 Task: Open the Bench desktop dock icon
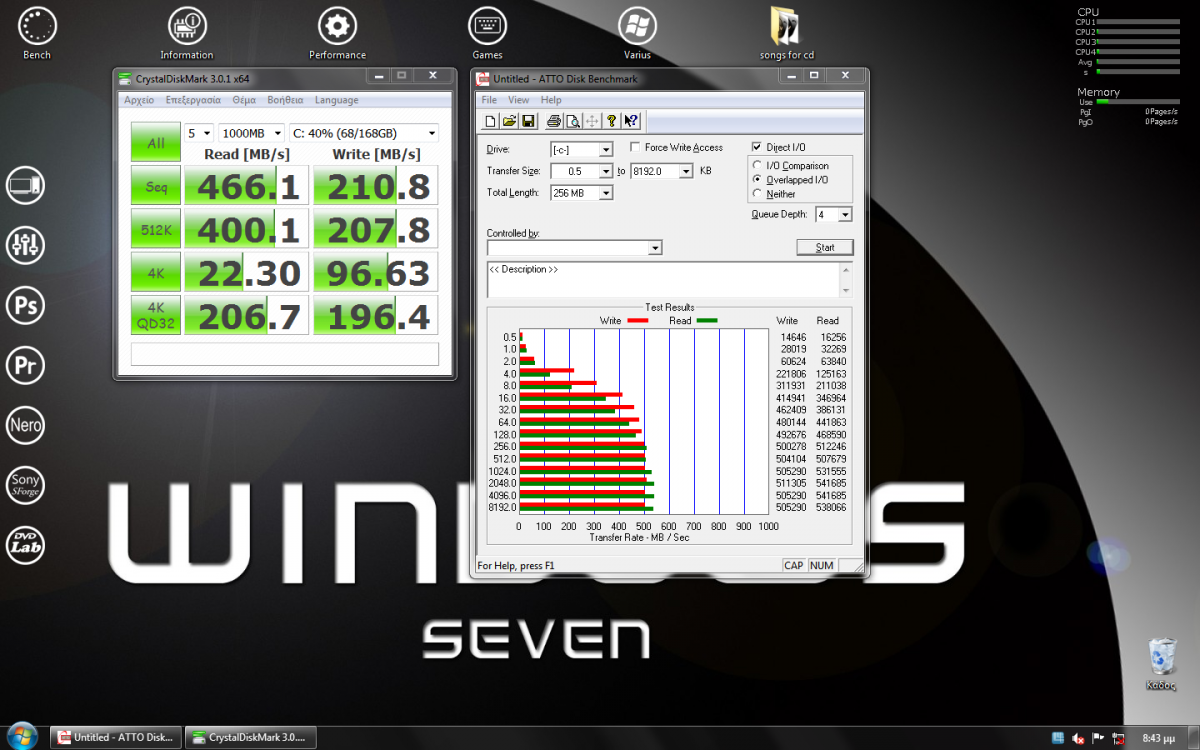pos(37,32)
